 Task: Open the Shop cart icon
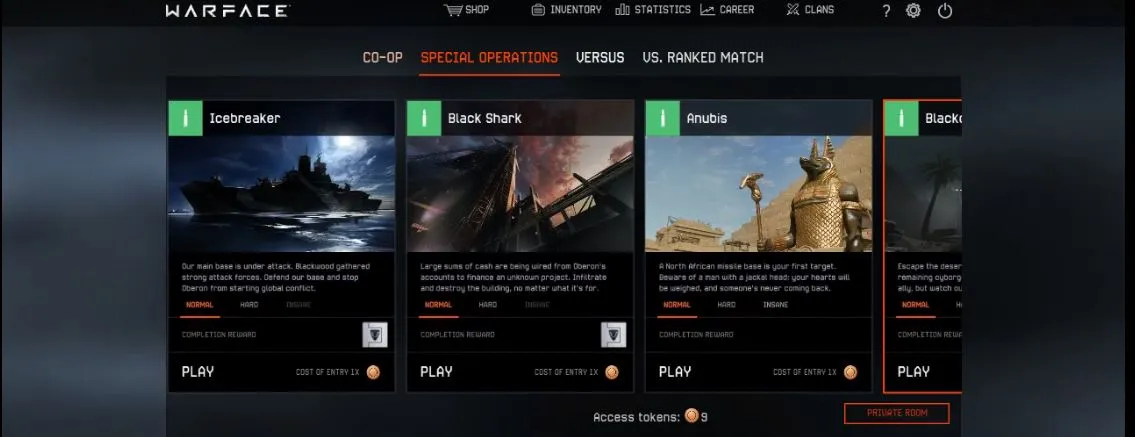pyautogui.click(x=453, y=10)
